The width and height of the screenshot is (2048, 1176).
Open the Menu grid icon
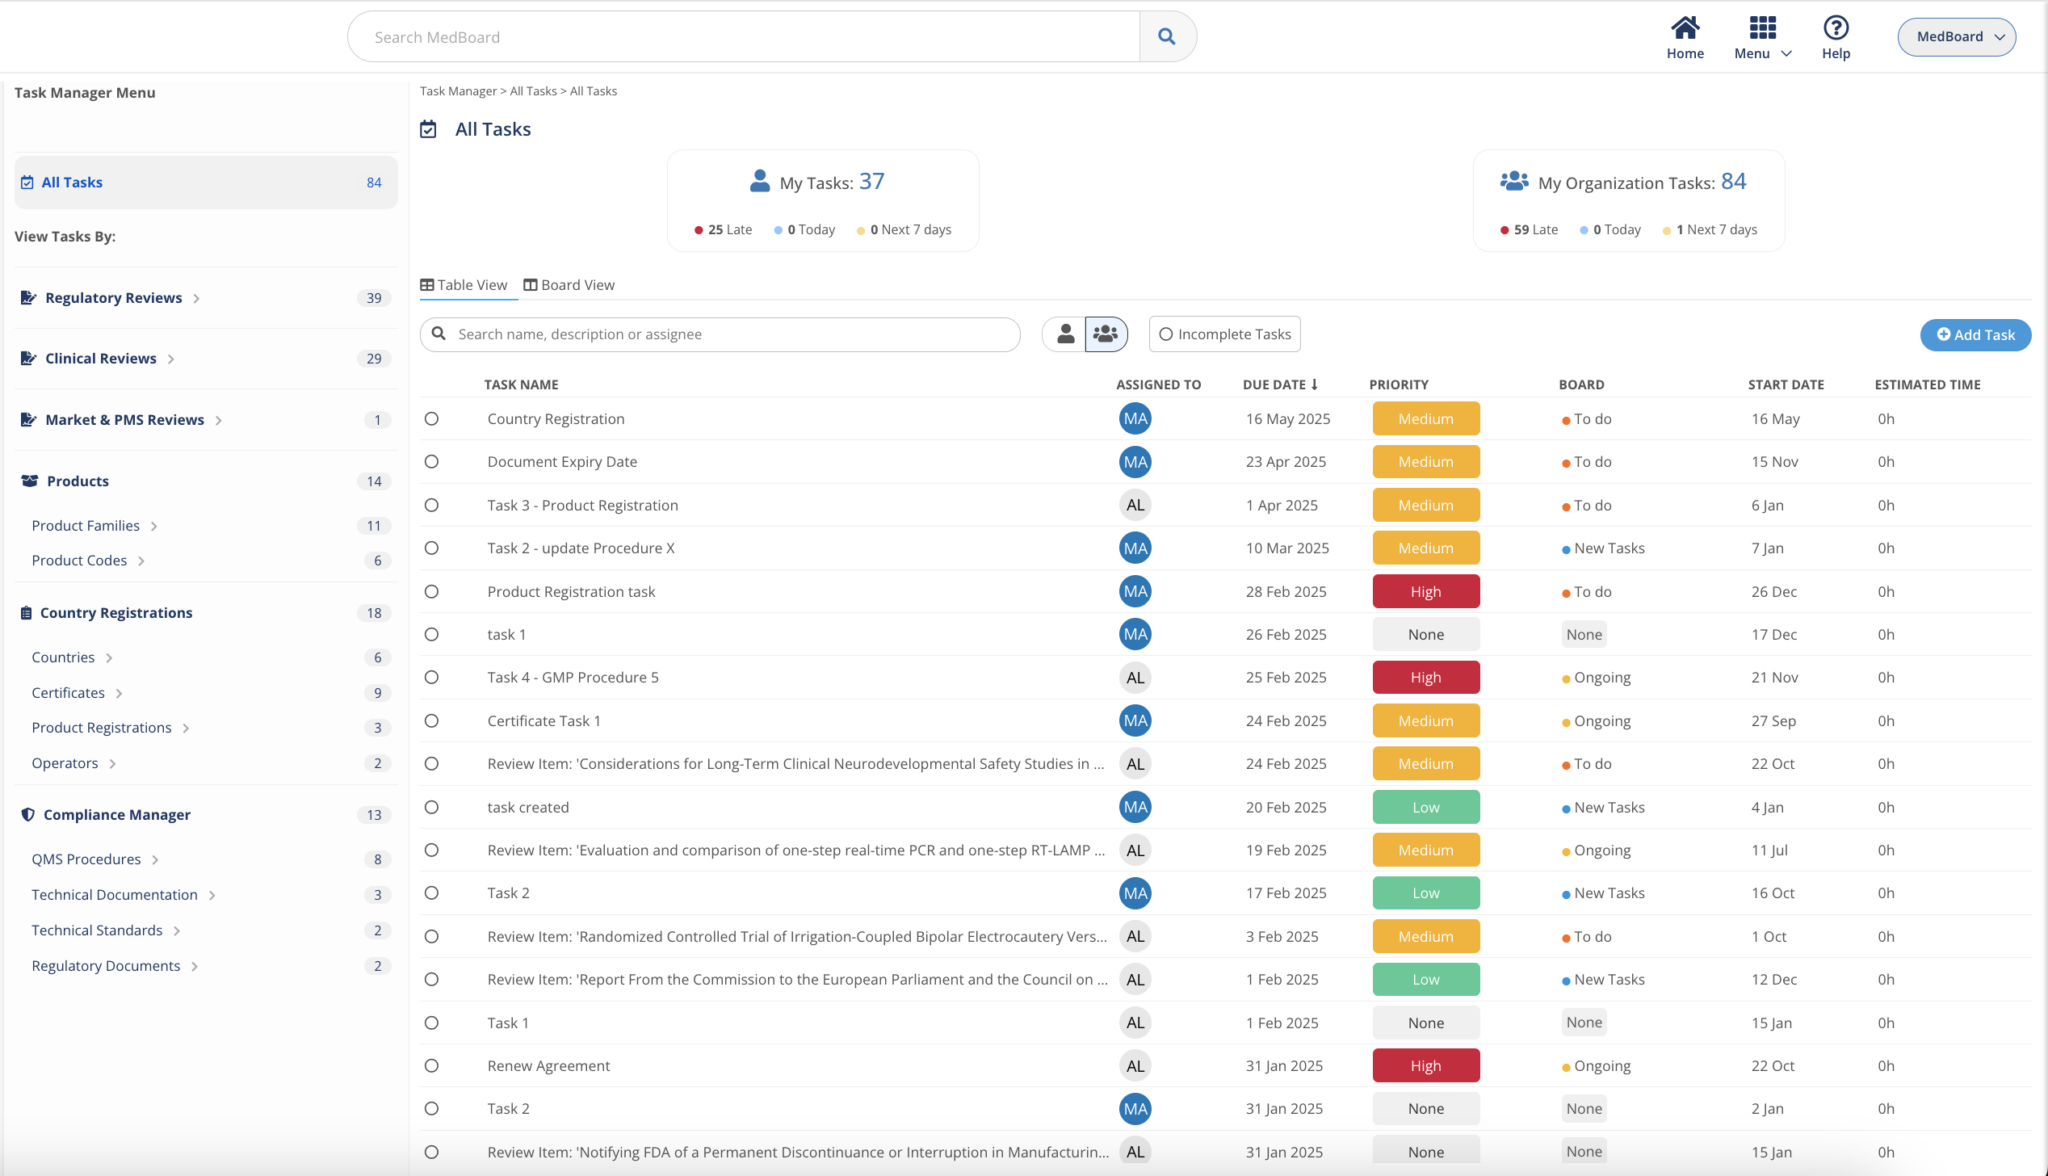point(1762,26)
